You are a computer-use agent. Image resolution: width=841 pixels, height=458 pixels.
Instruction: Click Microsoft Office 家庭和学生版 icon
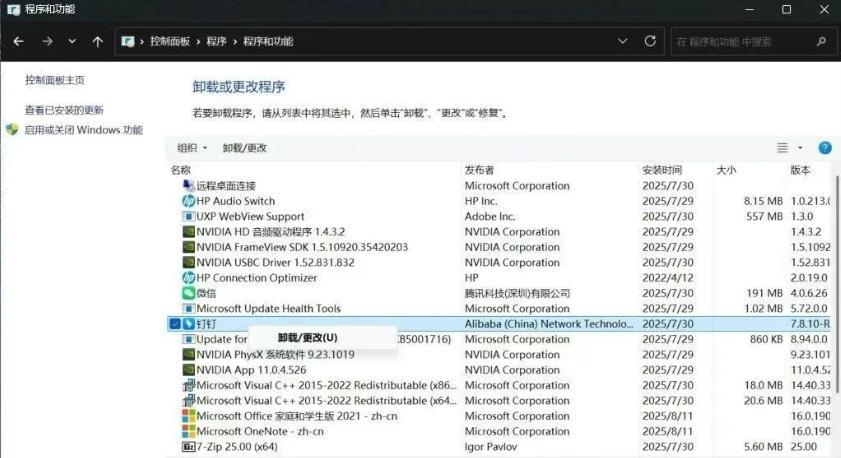(188, 416)
